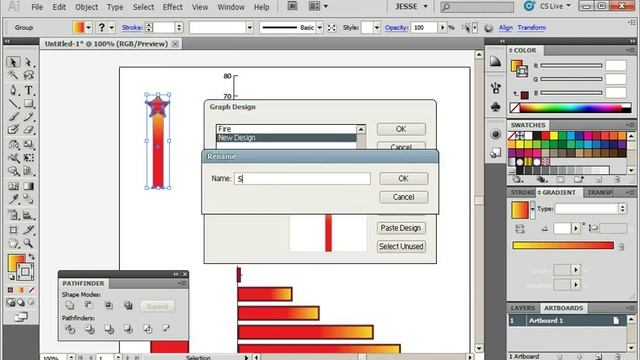Select the Eyedropper tool

pos(13,199)
